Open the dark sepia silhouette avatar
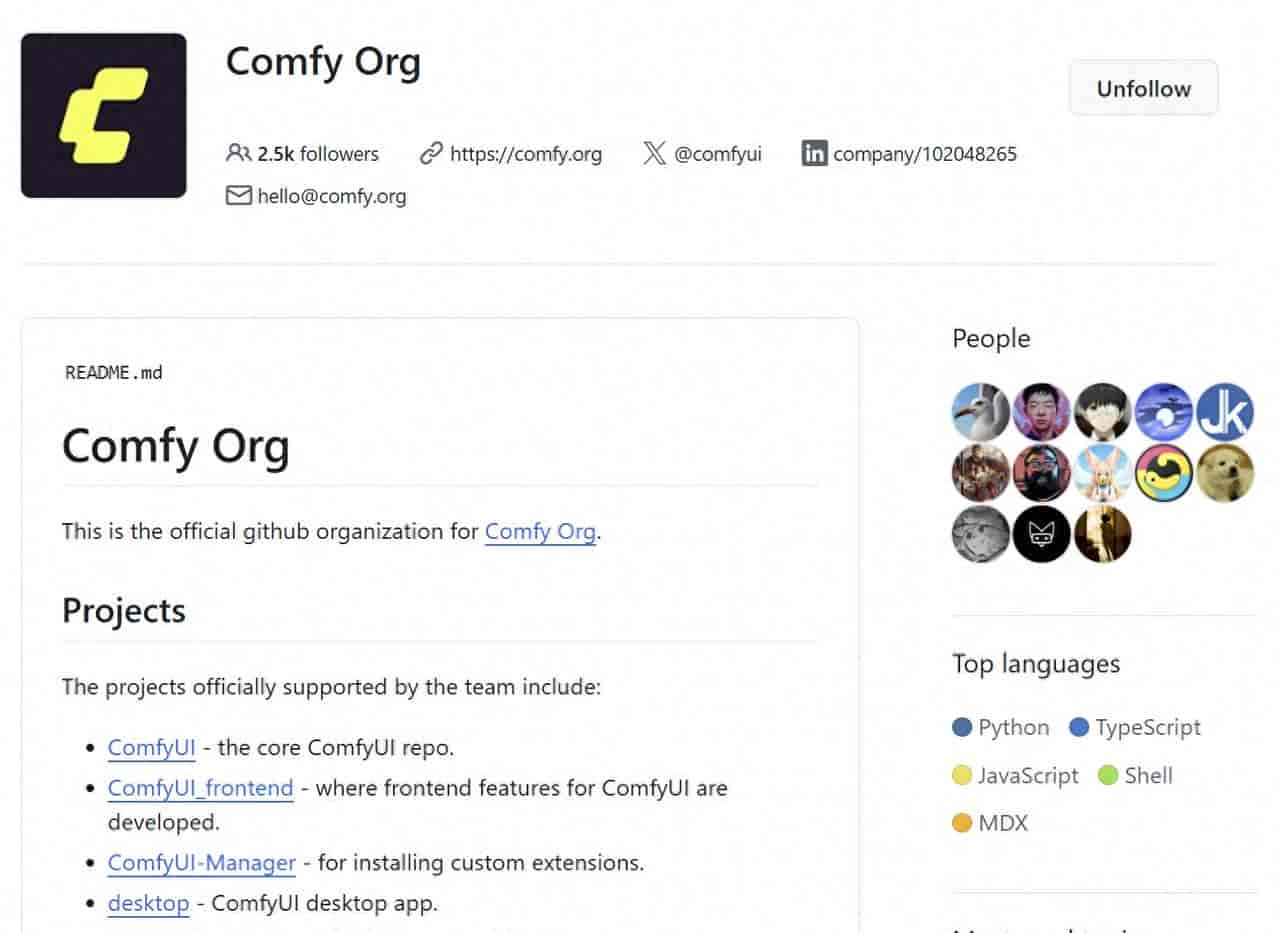Screen dimensions: 1280x933 [1103, 534]
